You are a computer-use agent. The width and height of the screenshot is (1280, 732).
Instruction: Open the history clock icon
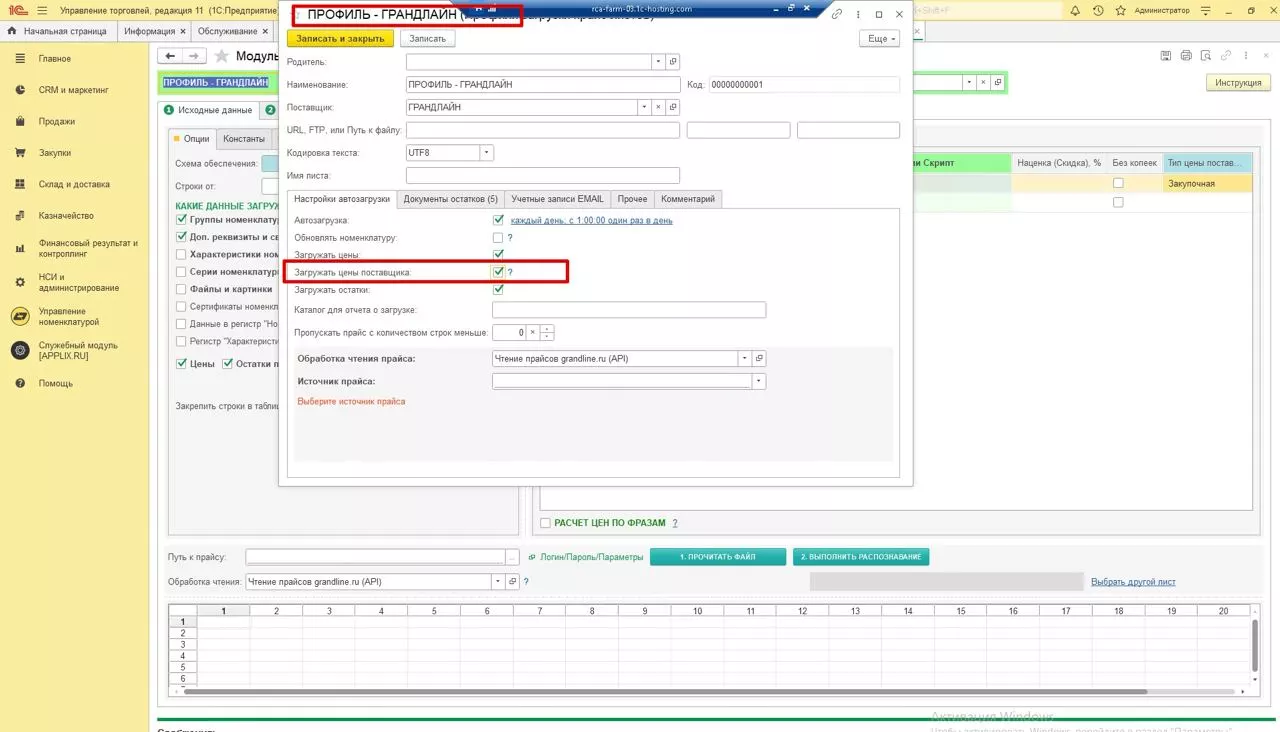(x=1098, y=10)
